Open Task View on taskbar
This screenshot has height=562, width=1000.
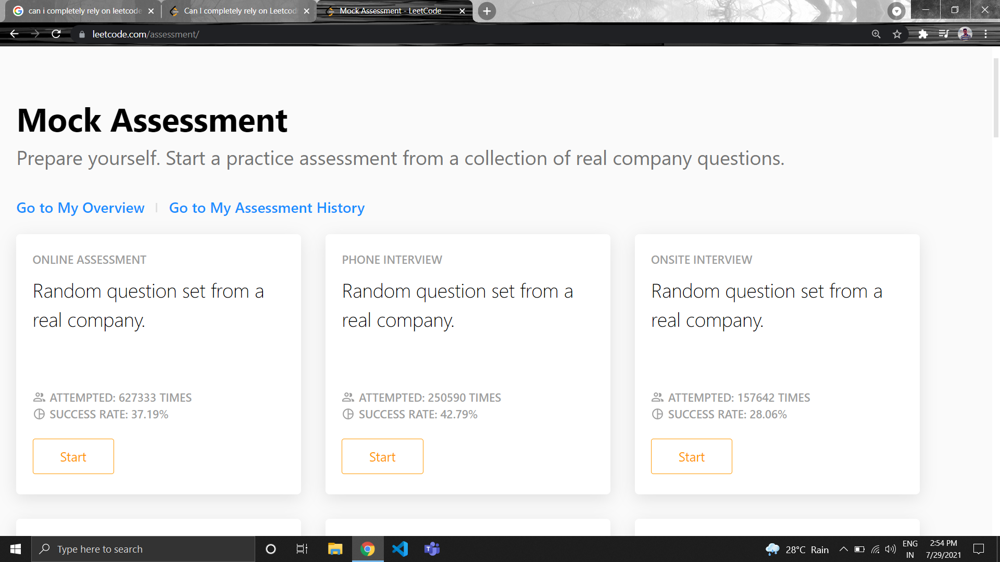click(x=302, y=549)
